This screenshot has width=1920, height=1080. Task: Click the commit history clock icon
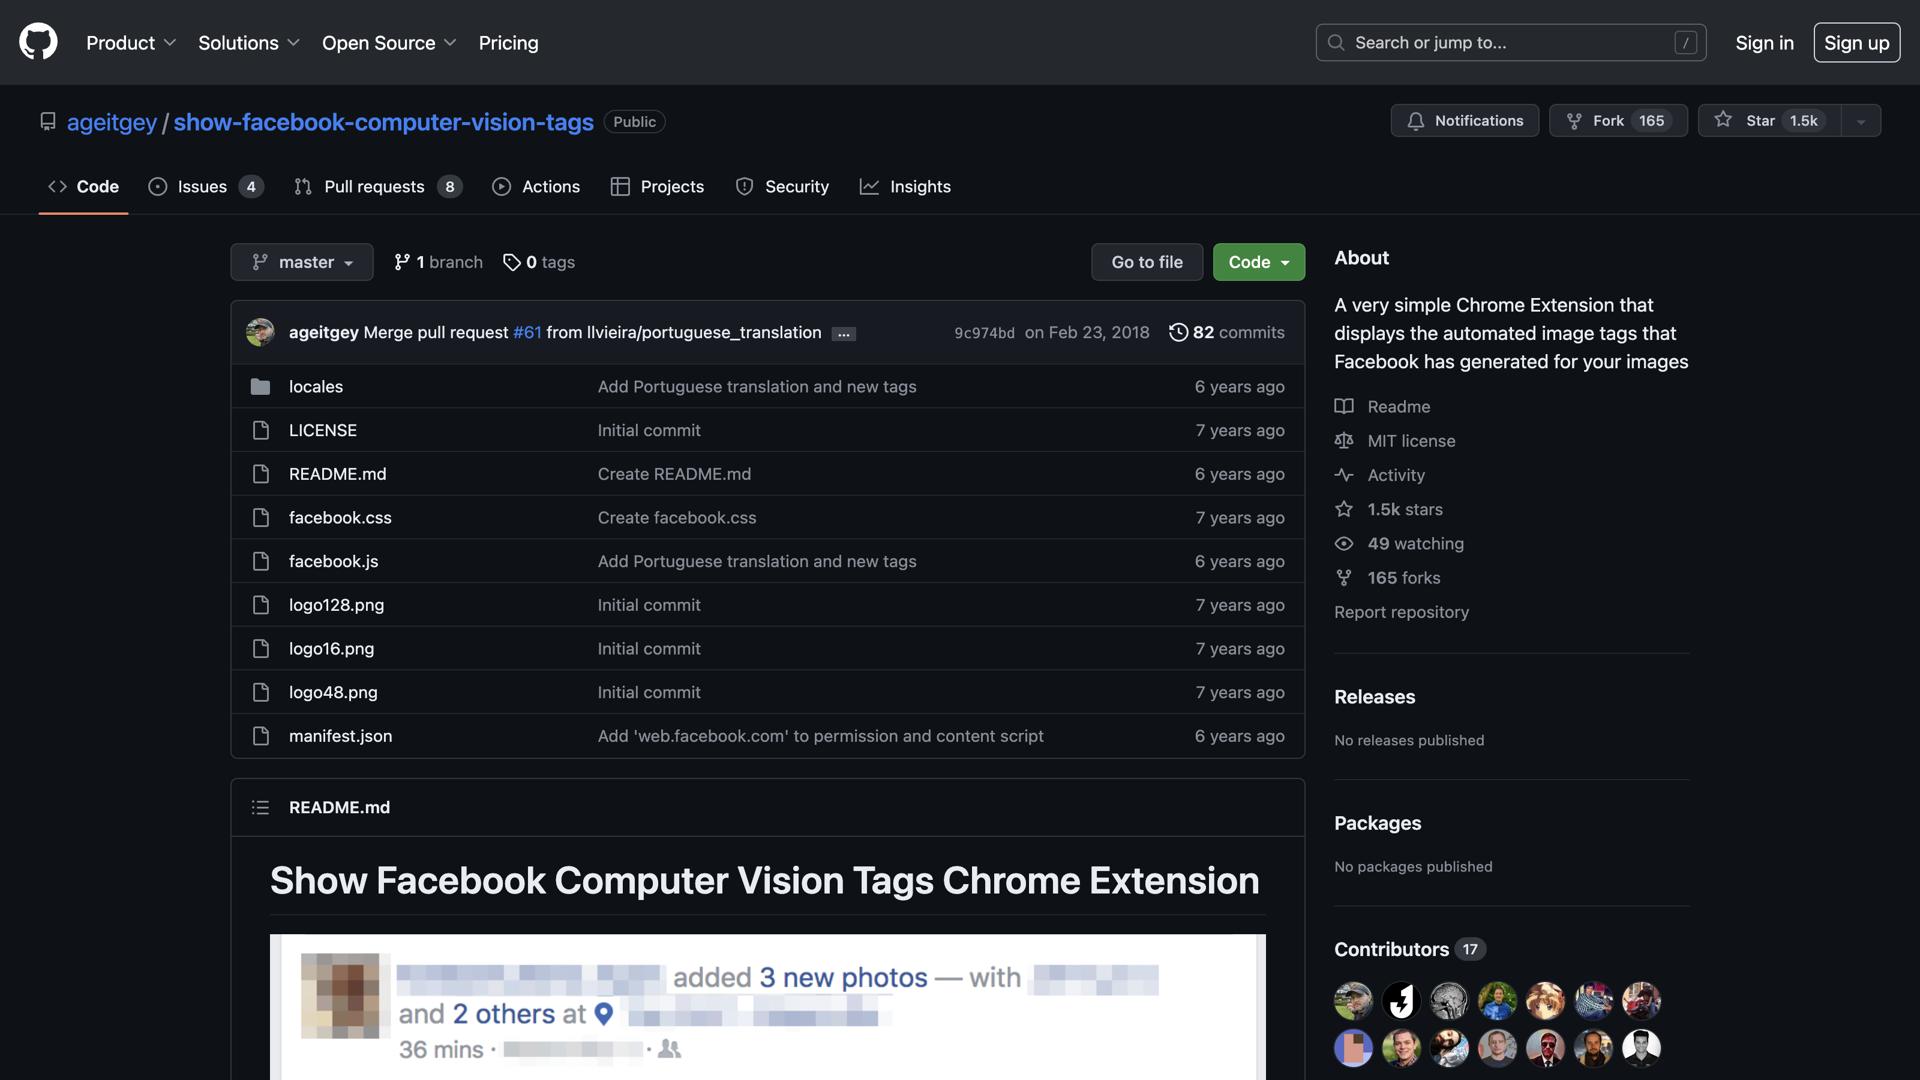click(1177, 332)
